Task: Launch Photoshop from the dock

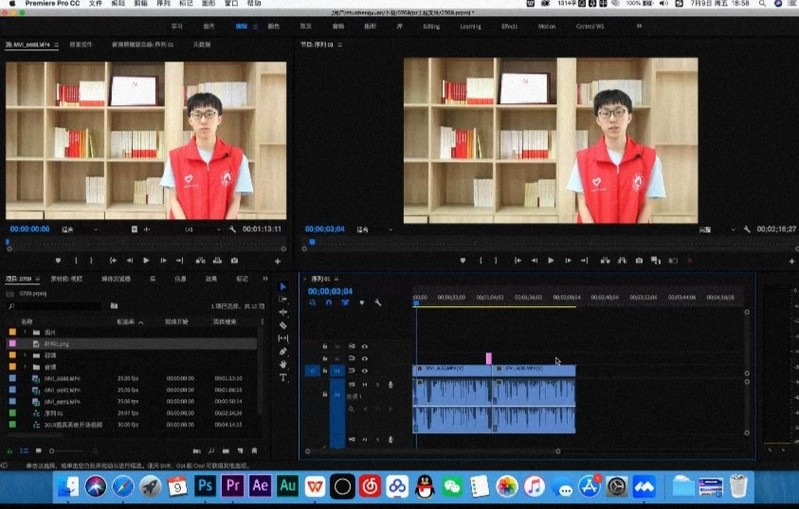Action: (x=206, y=486)
